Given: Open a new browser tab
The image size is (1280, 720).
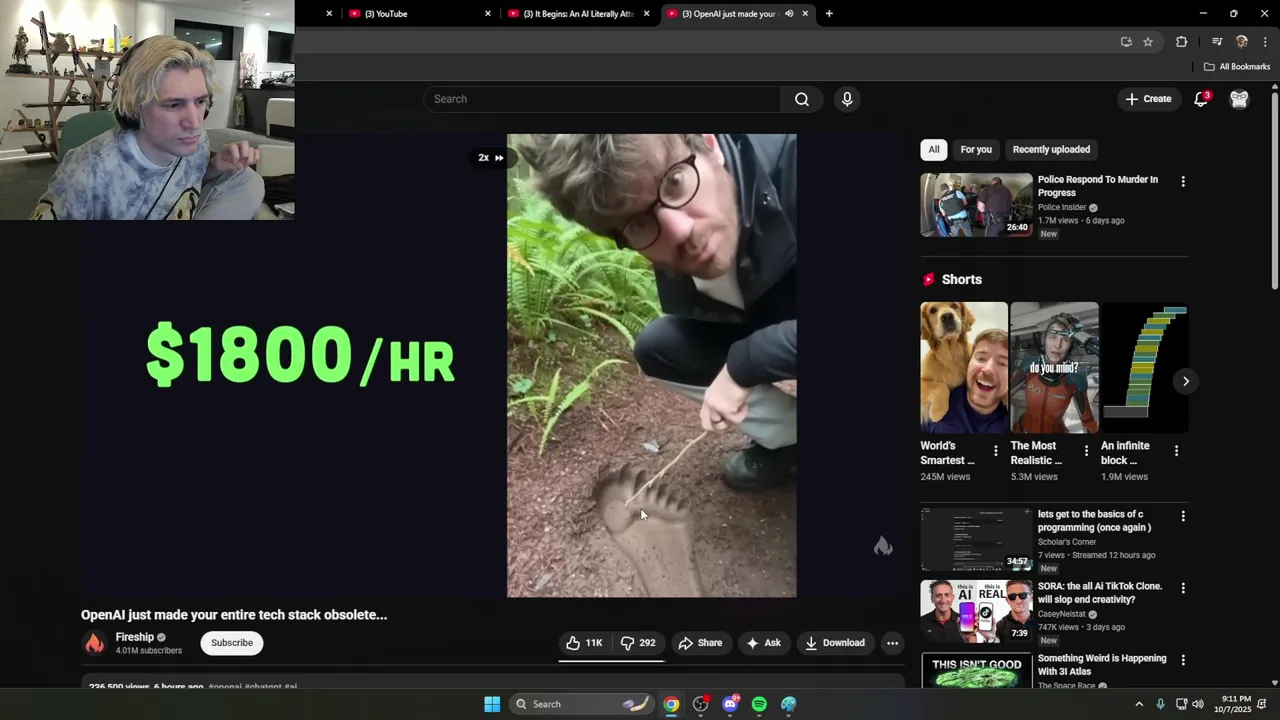Looking at the screenshot, I should point(829,14).
